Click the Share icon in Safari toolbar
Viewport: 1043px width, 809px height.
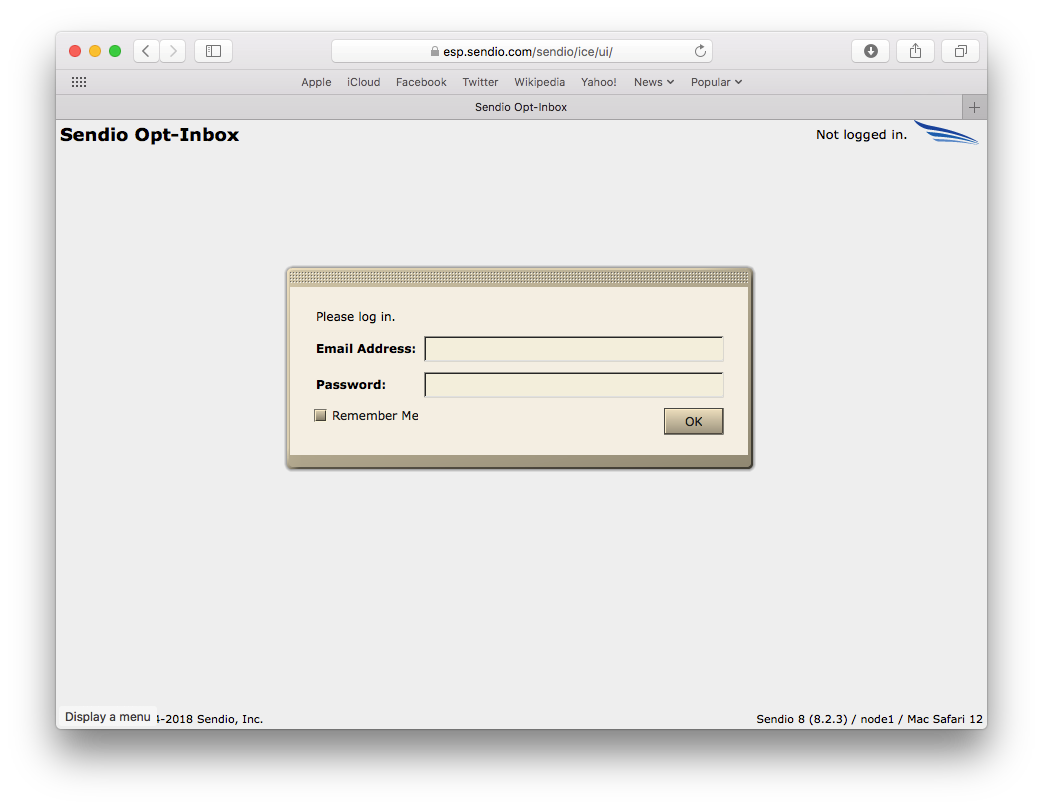[915, 50]
